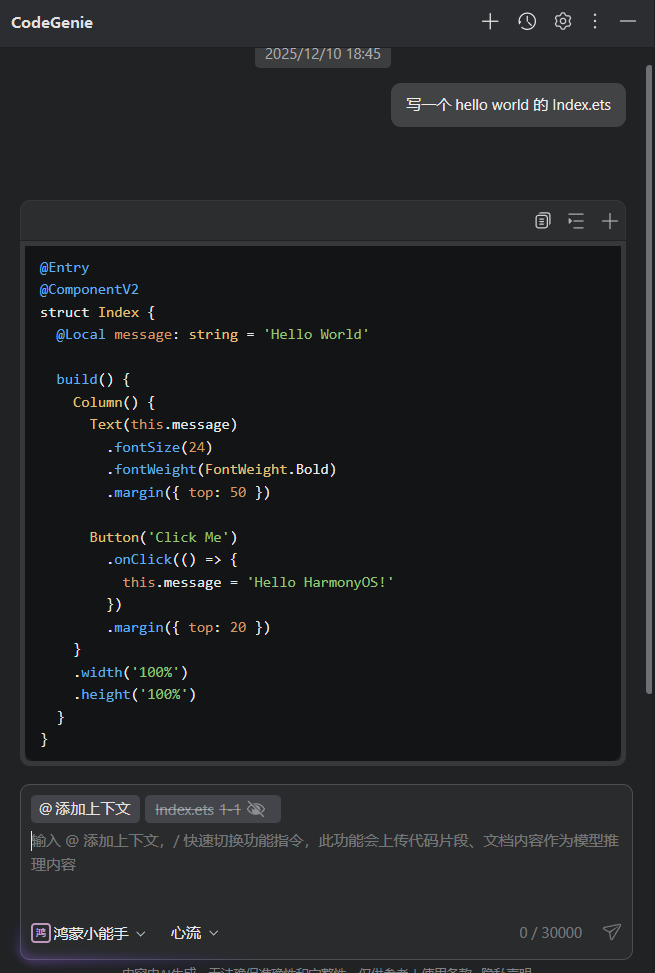Open the chat history clock icon

pyautogui.click(x=527, y=22)
